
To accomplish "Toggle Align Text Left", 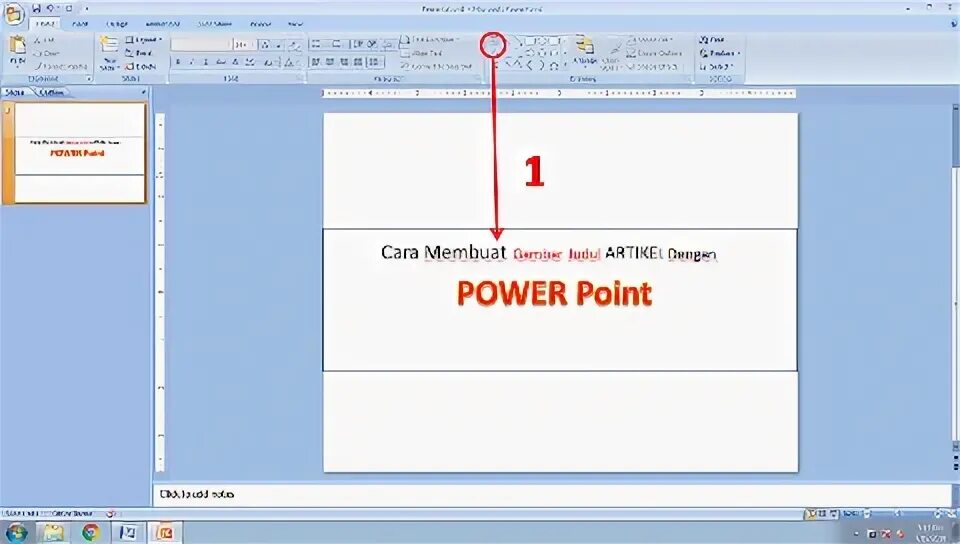I will [x=315, y=62].
